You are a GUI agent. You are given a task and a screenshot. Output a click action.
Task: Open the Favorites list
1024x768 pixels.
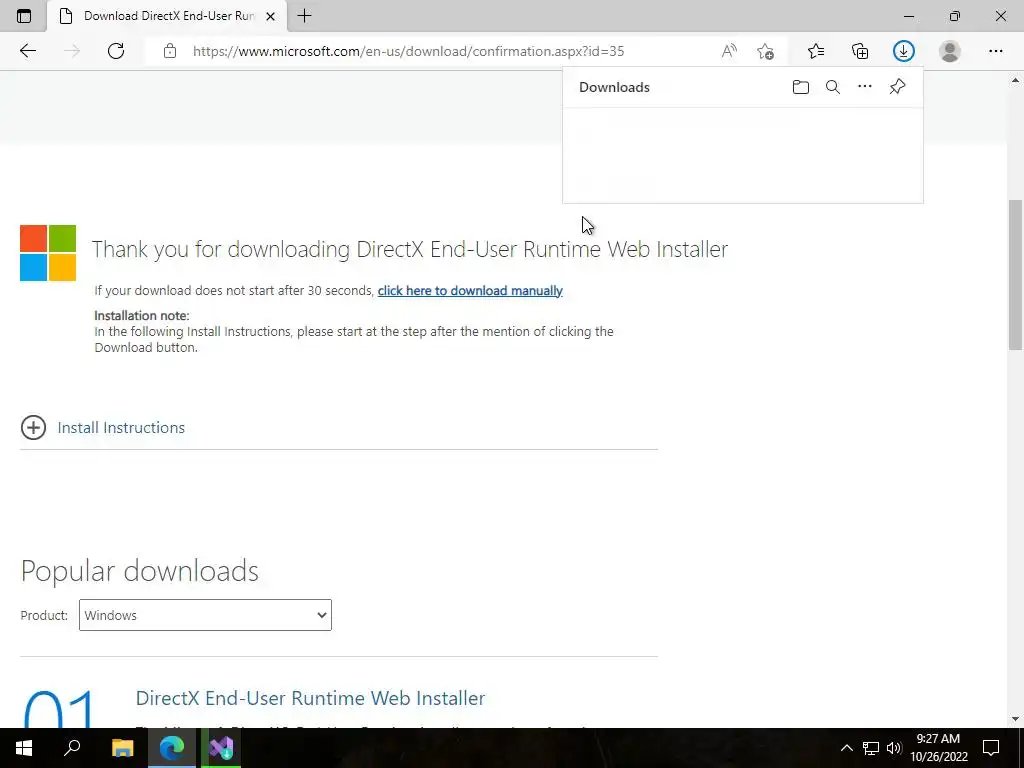[x=816, y=51]
